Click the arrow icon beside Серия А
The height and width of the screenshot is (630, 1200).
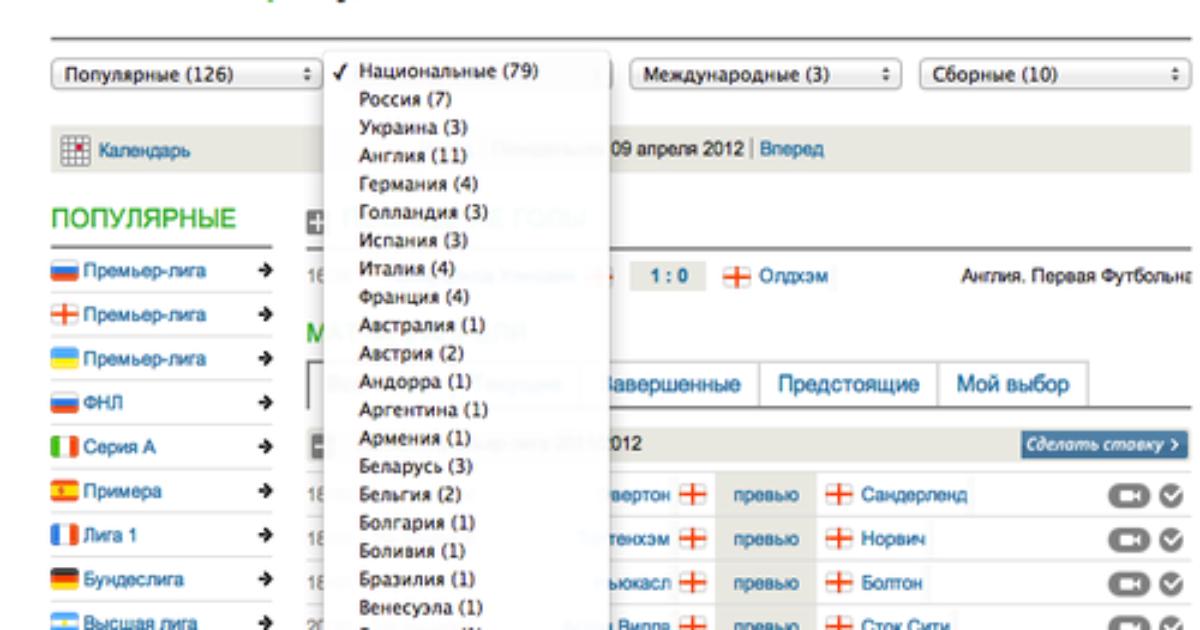click(x=264, y=447)
